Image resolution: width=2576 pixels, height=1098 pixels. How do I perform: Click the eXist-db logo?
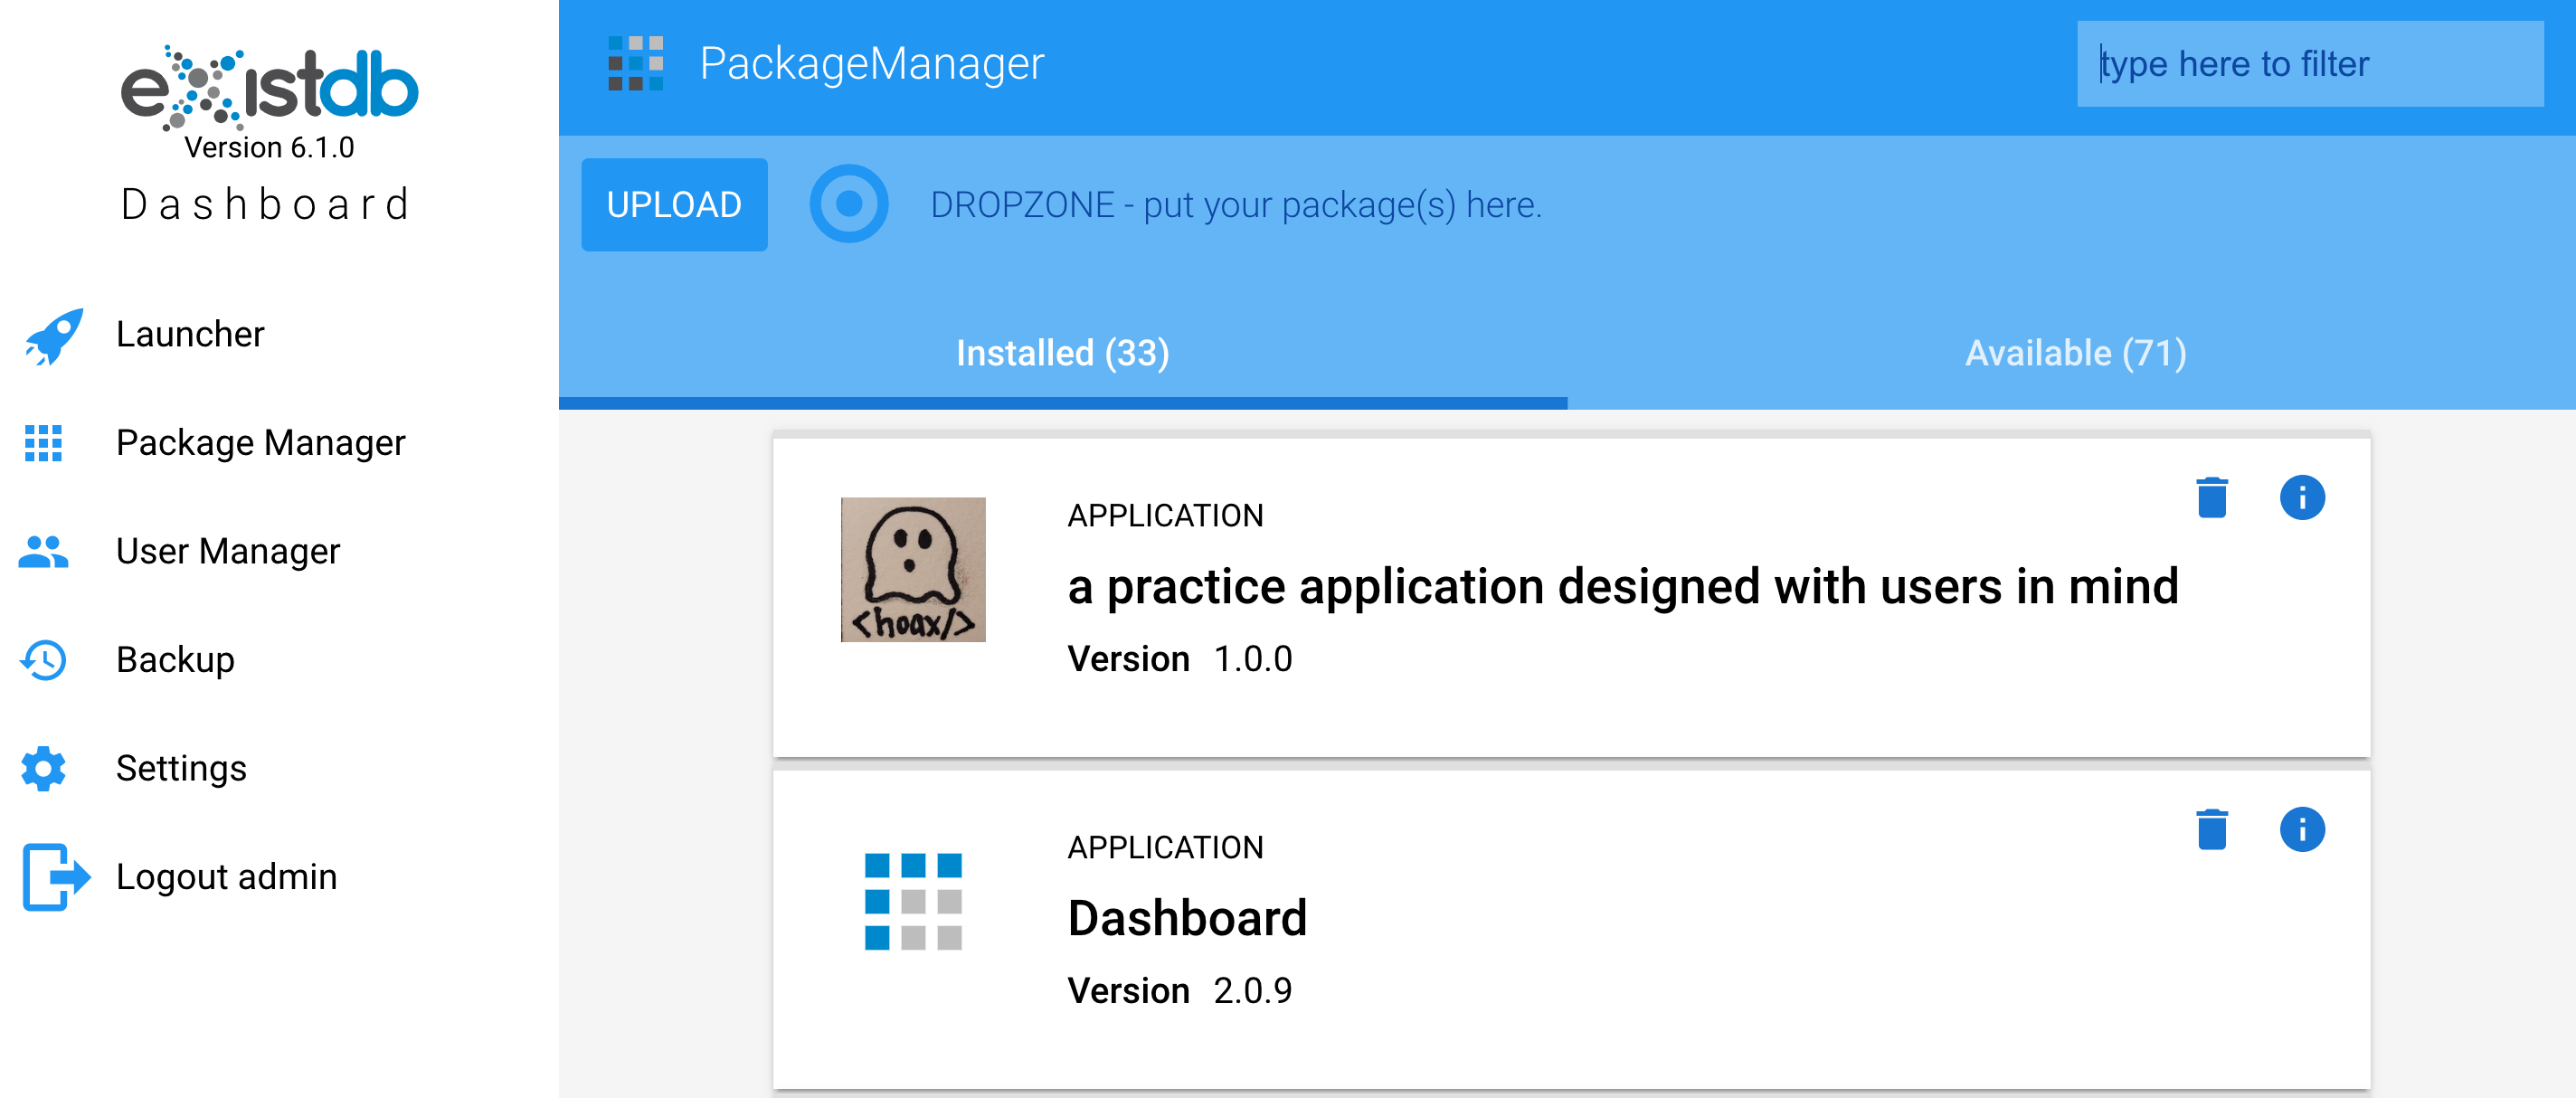click(269, 87)
